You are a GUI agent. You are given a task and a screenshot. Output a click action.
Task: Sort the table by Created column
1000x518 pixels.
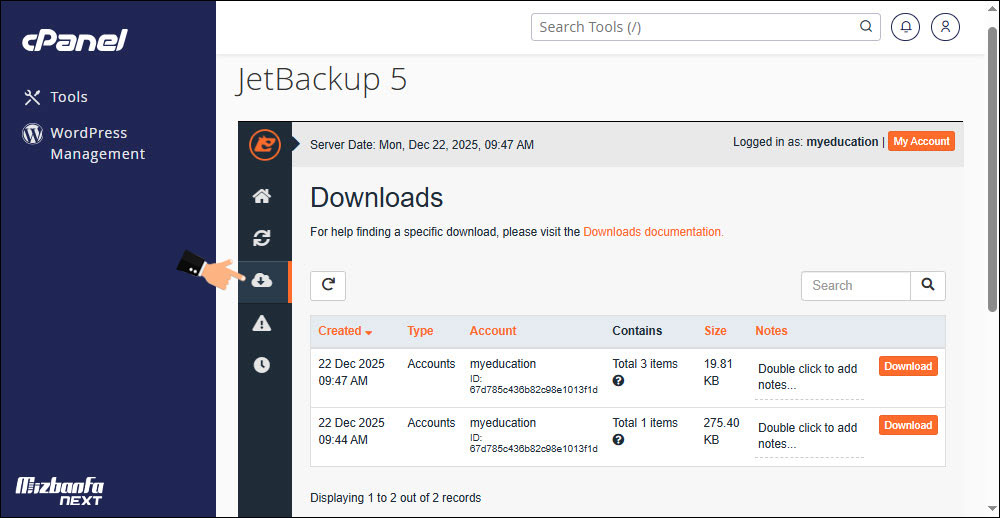(x=345, y=331)
